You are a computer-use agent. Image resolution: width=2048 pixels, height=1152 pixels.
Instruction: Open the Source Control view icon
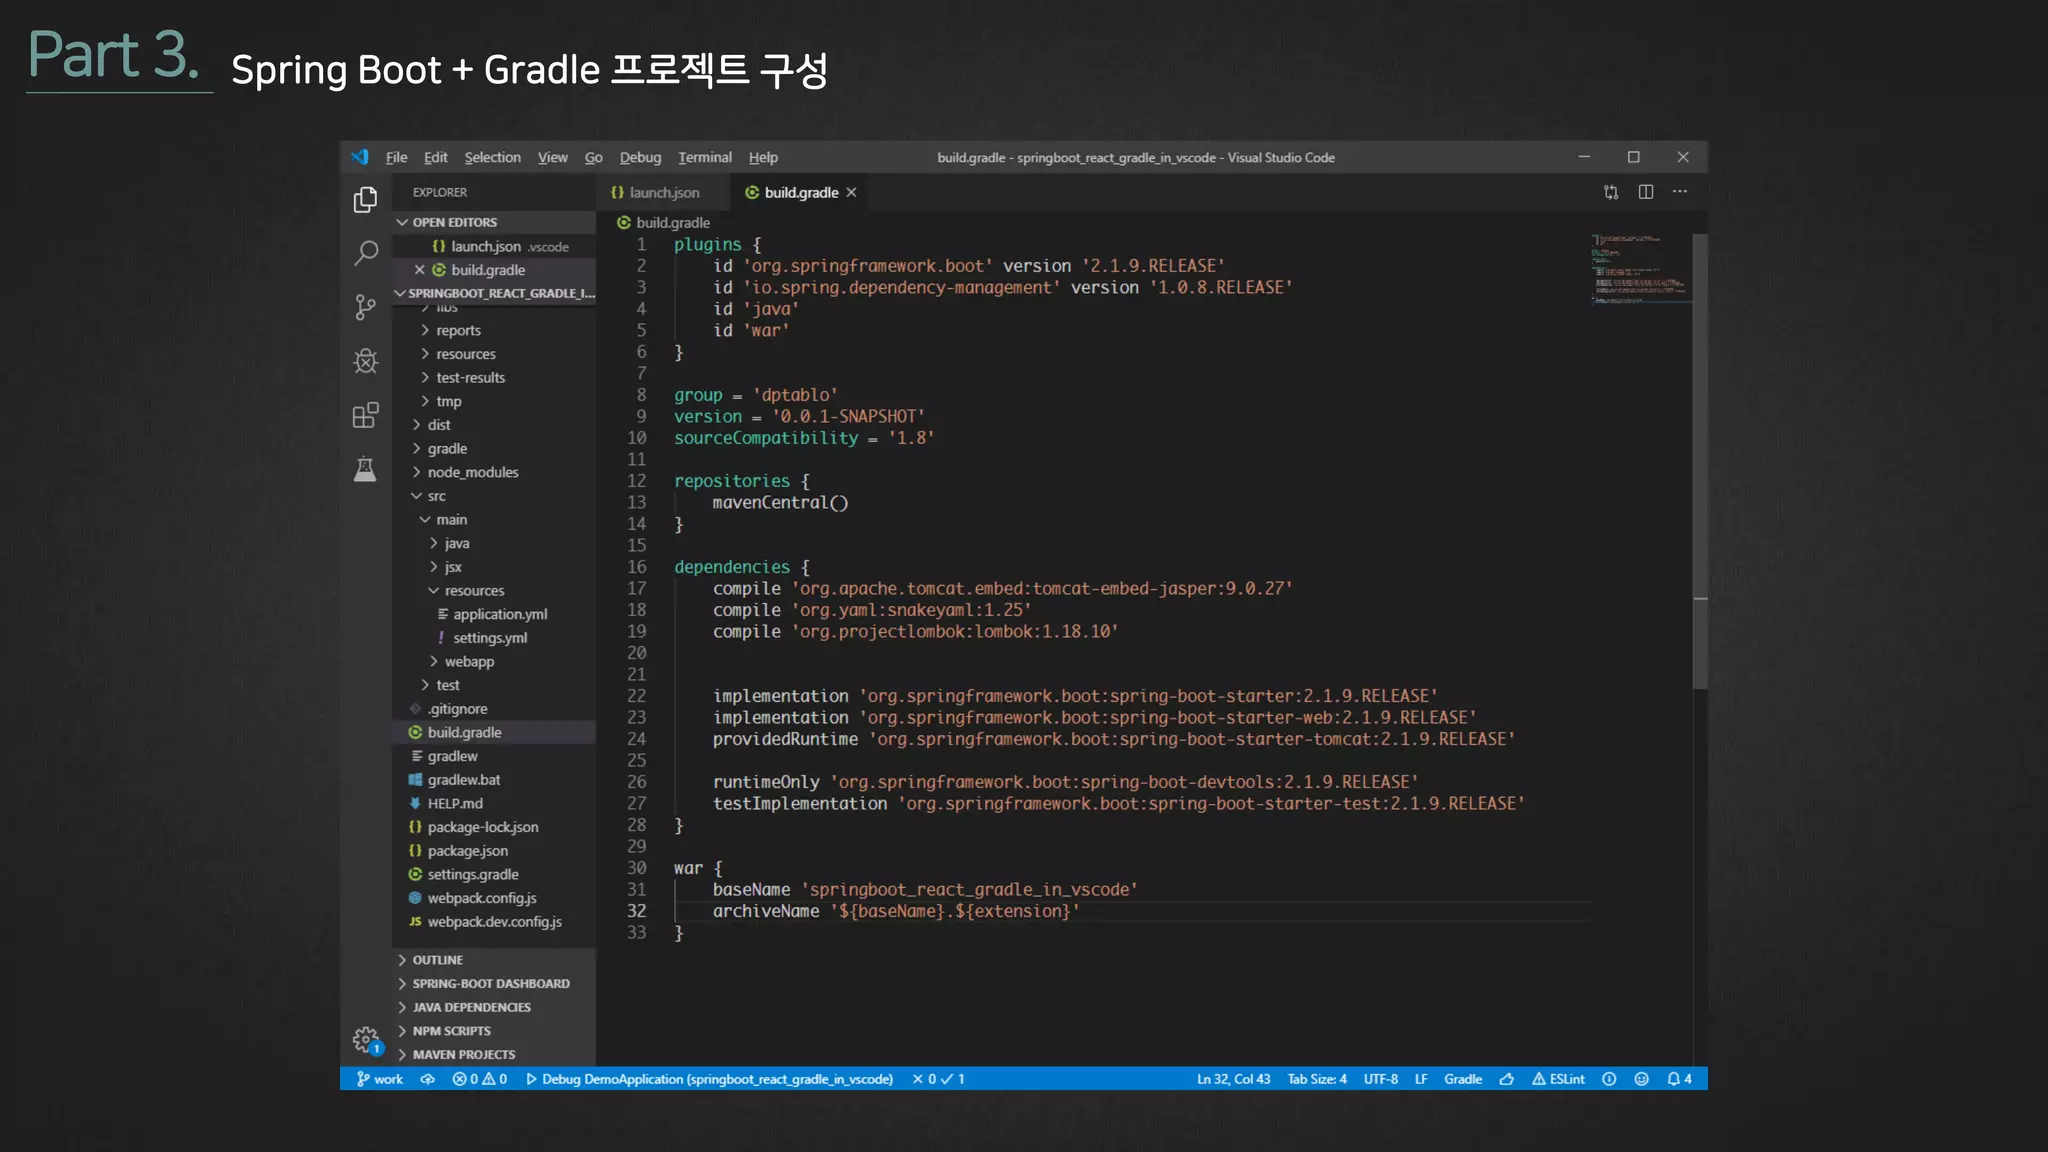[366, 307]
